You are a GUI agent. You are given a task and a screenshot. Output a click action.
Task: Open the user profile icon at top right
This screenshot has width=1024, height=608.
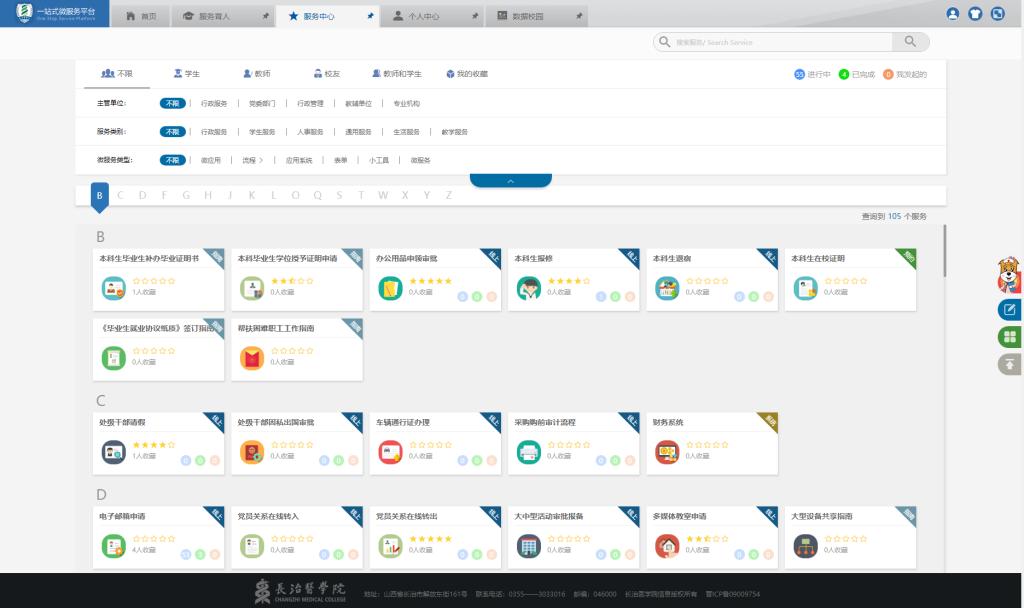pyautogui.click(x=952, y=14)
